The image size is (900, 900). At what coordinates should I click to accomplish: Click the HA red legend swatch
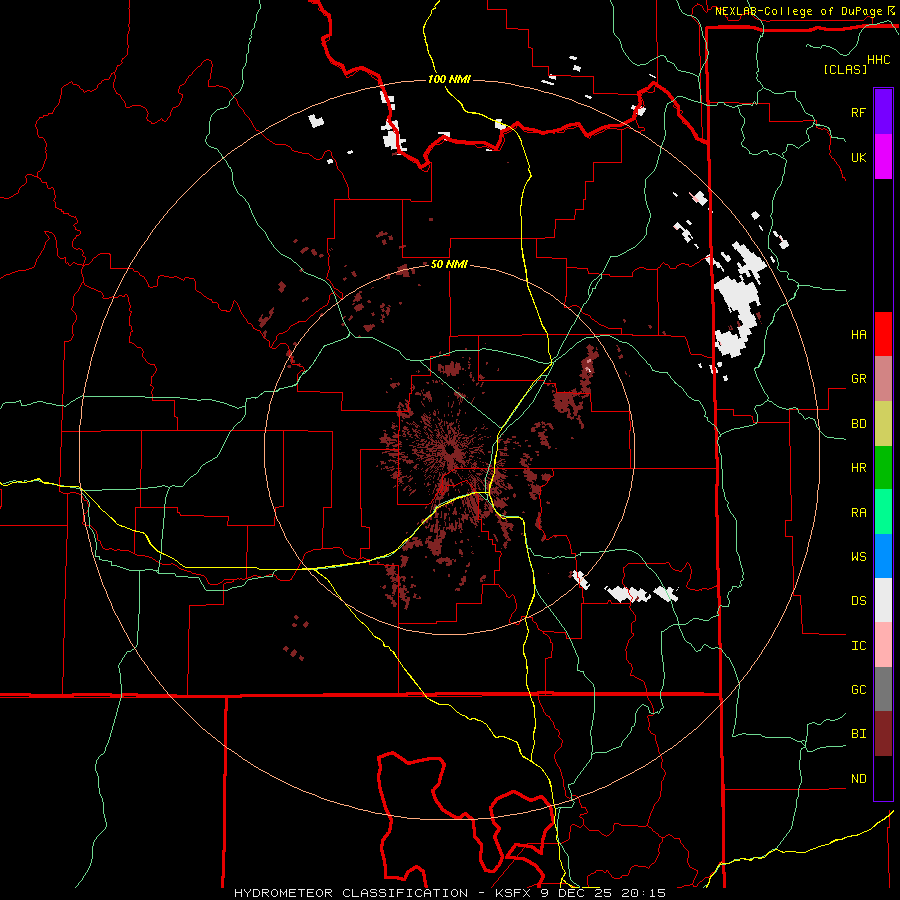(x=883, y=334)
